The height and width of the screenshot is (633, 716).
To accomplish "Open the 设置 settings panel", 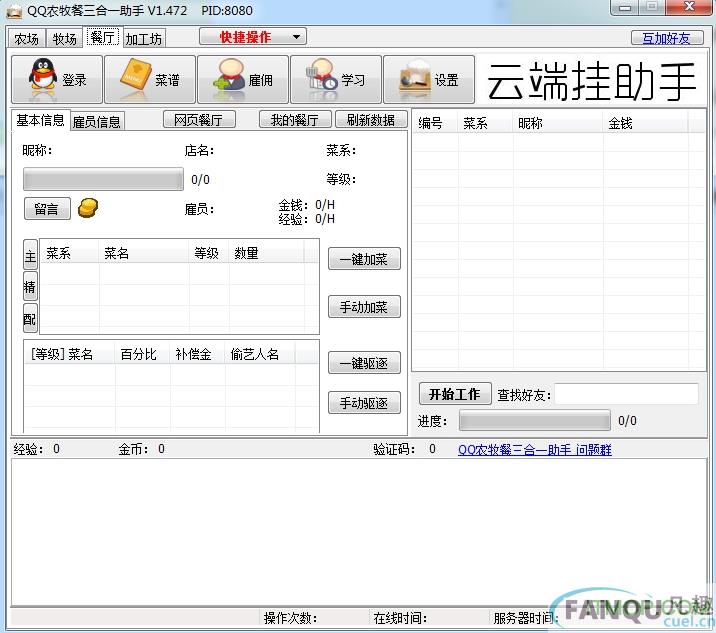I will (429, 79).
